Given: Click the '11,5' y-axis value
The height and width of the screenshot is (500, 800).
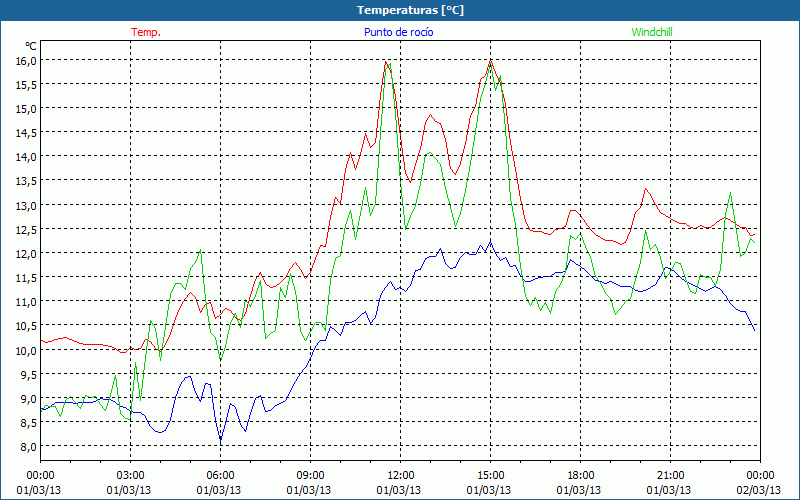Looking at the screenshot, I should click(27, 278).
